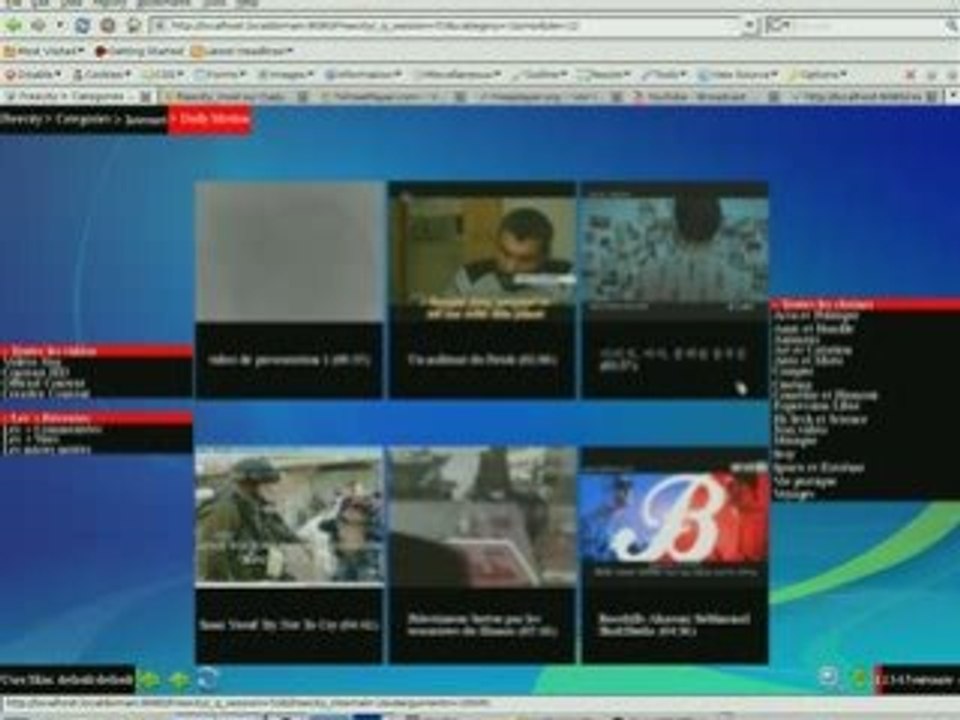Open the big letter B video thumbnail
The image size is (960, 720).
(675, 518)
